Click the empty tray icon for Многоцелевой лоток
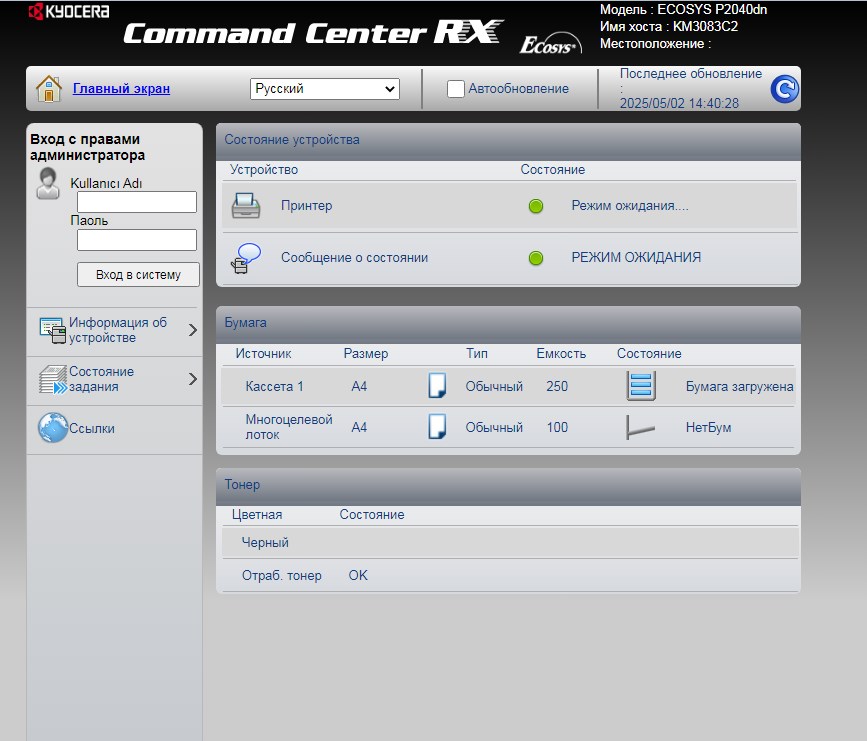Viewport: 867px width, 741px height. tap(640, 427)
